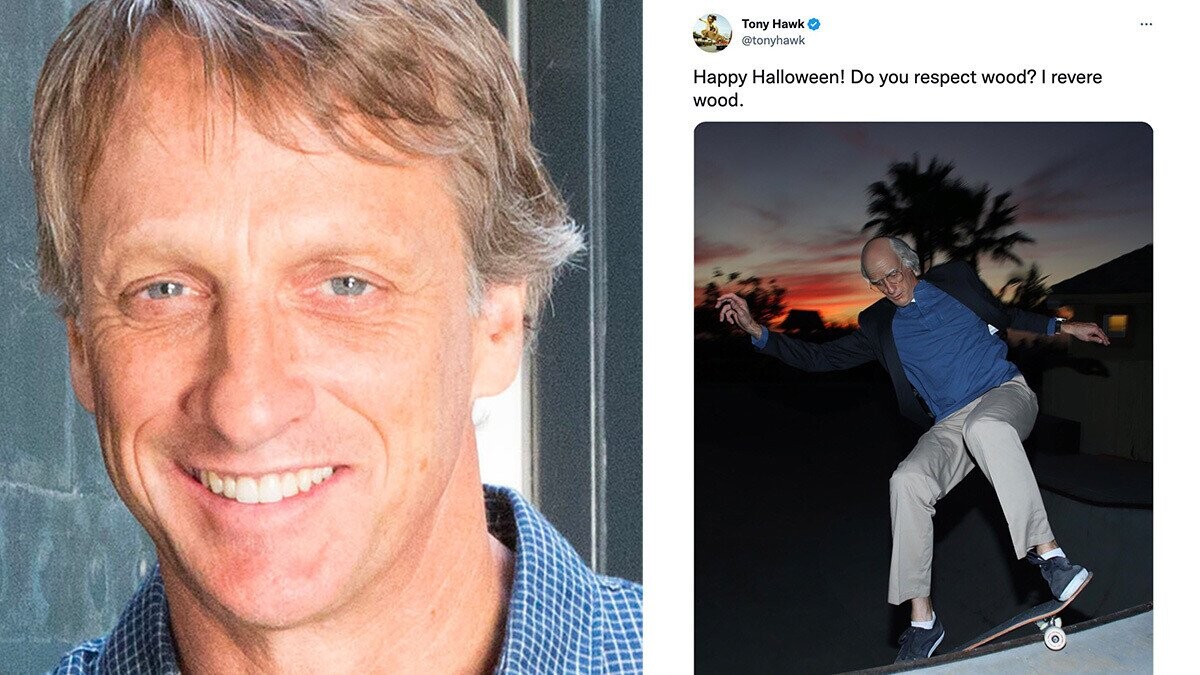Open the three-dot more options menu
Viewport: 1200px width, 675px height.
[1146, 24]
